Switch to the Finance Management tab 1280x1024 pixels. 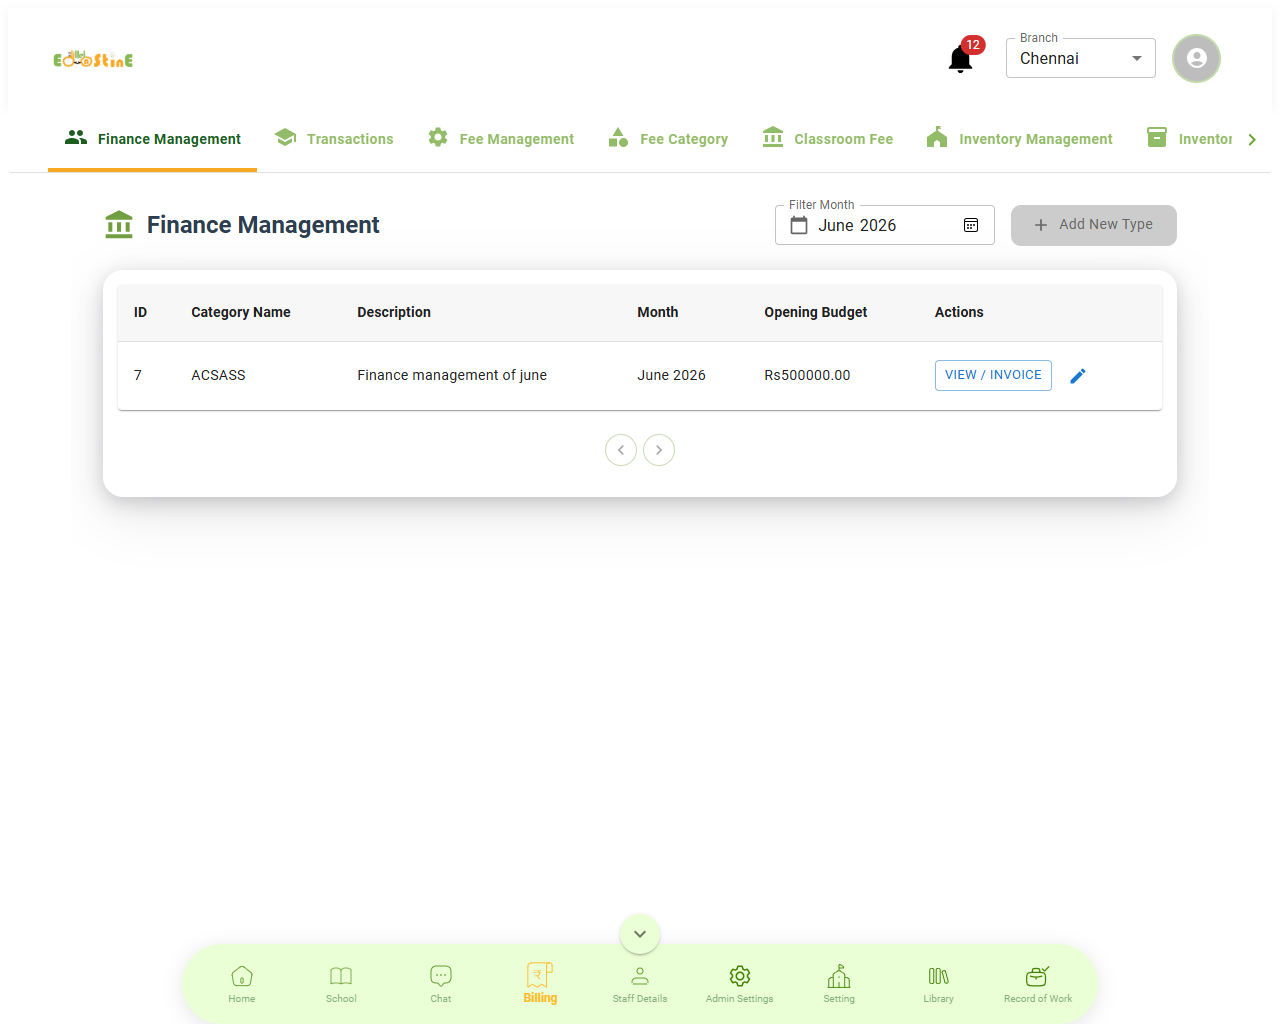click(153, 139)
